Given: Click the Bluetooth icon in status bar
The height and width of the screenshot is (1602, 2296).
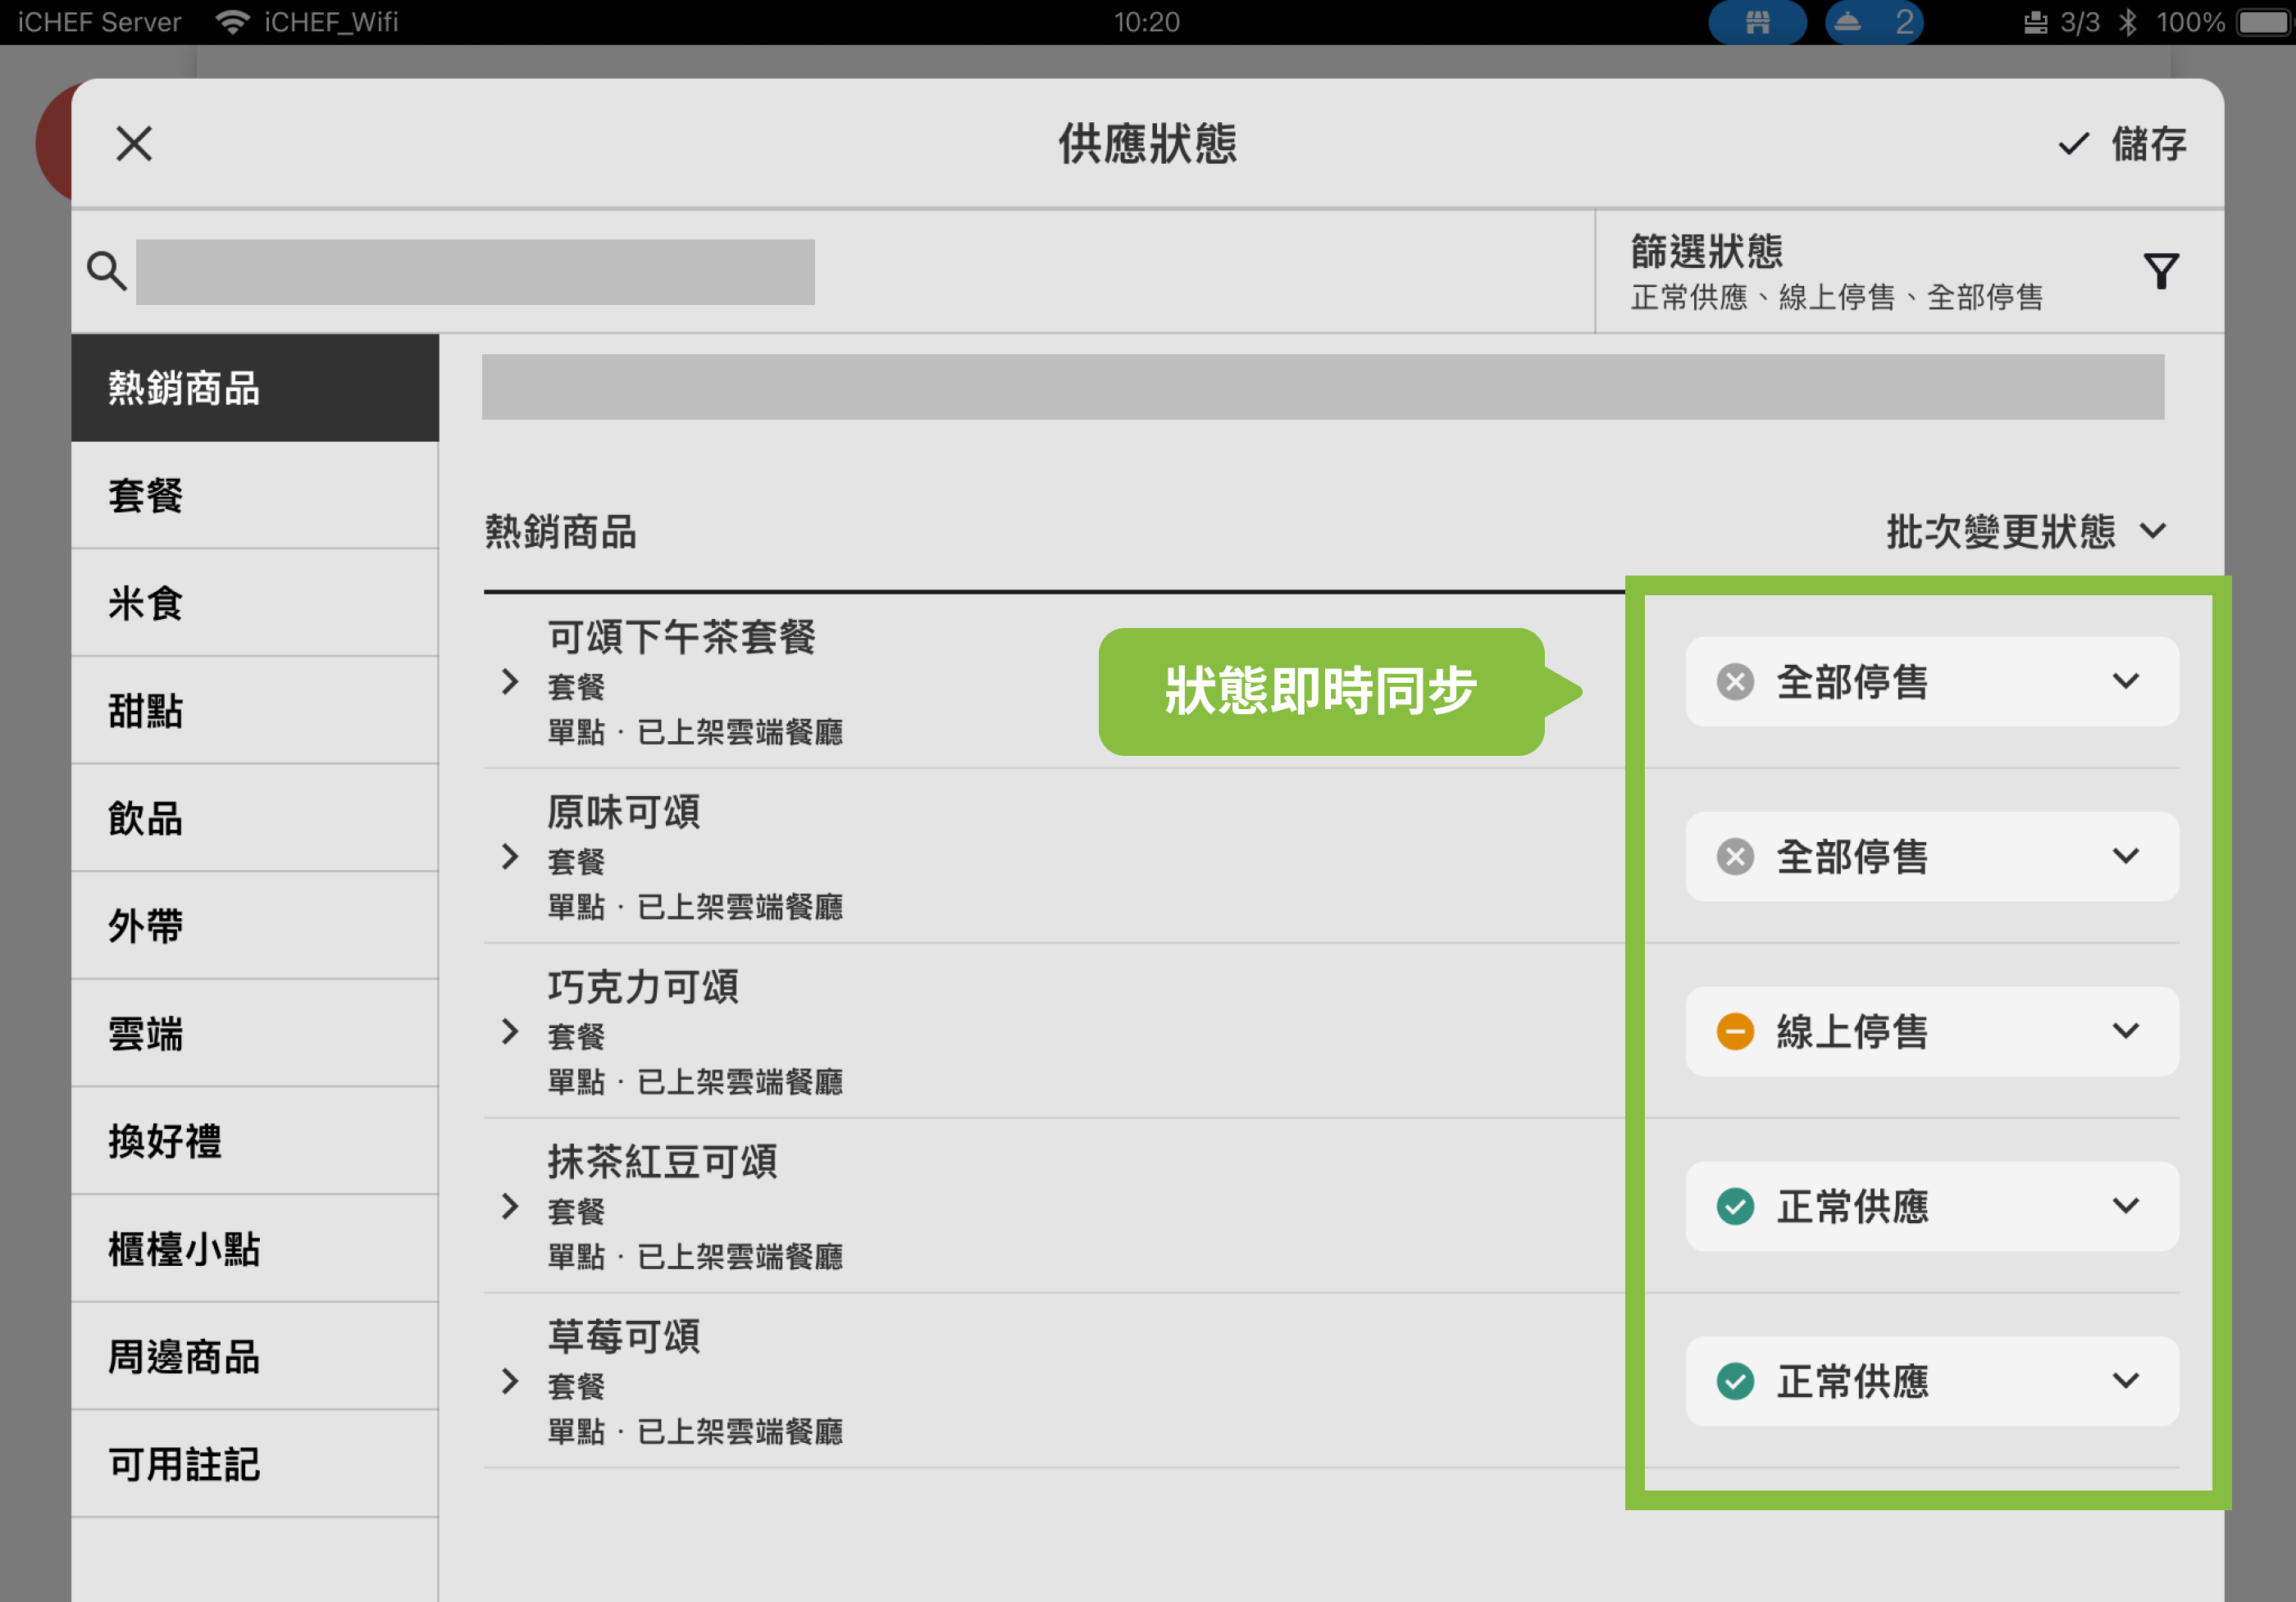Looking at the screenshot, I should [x=2127, y=22].
